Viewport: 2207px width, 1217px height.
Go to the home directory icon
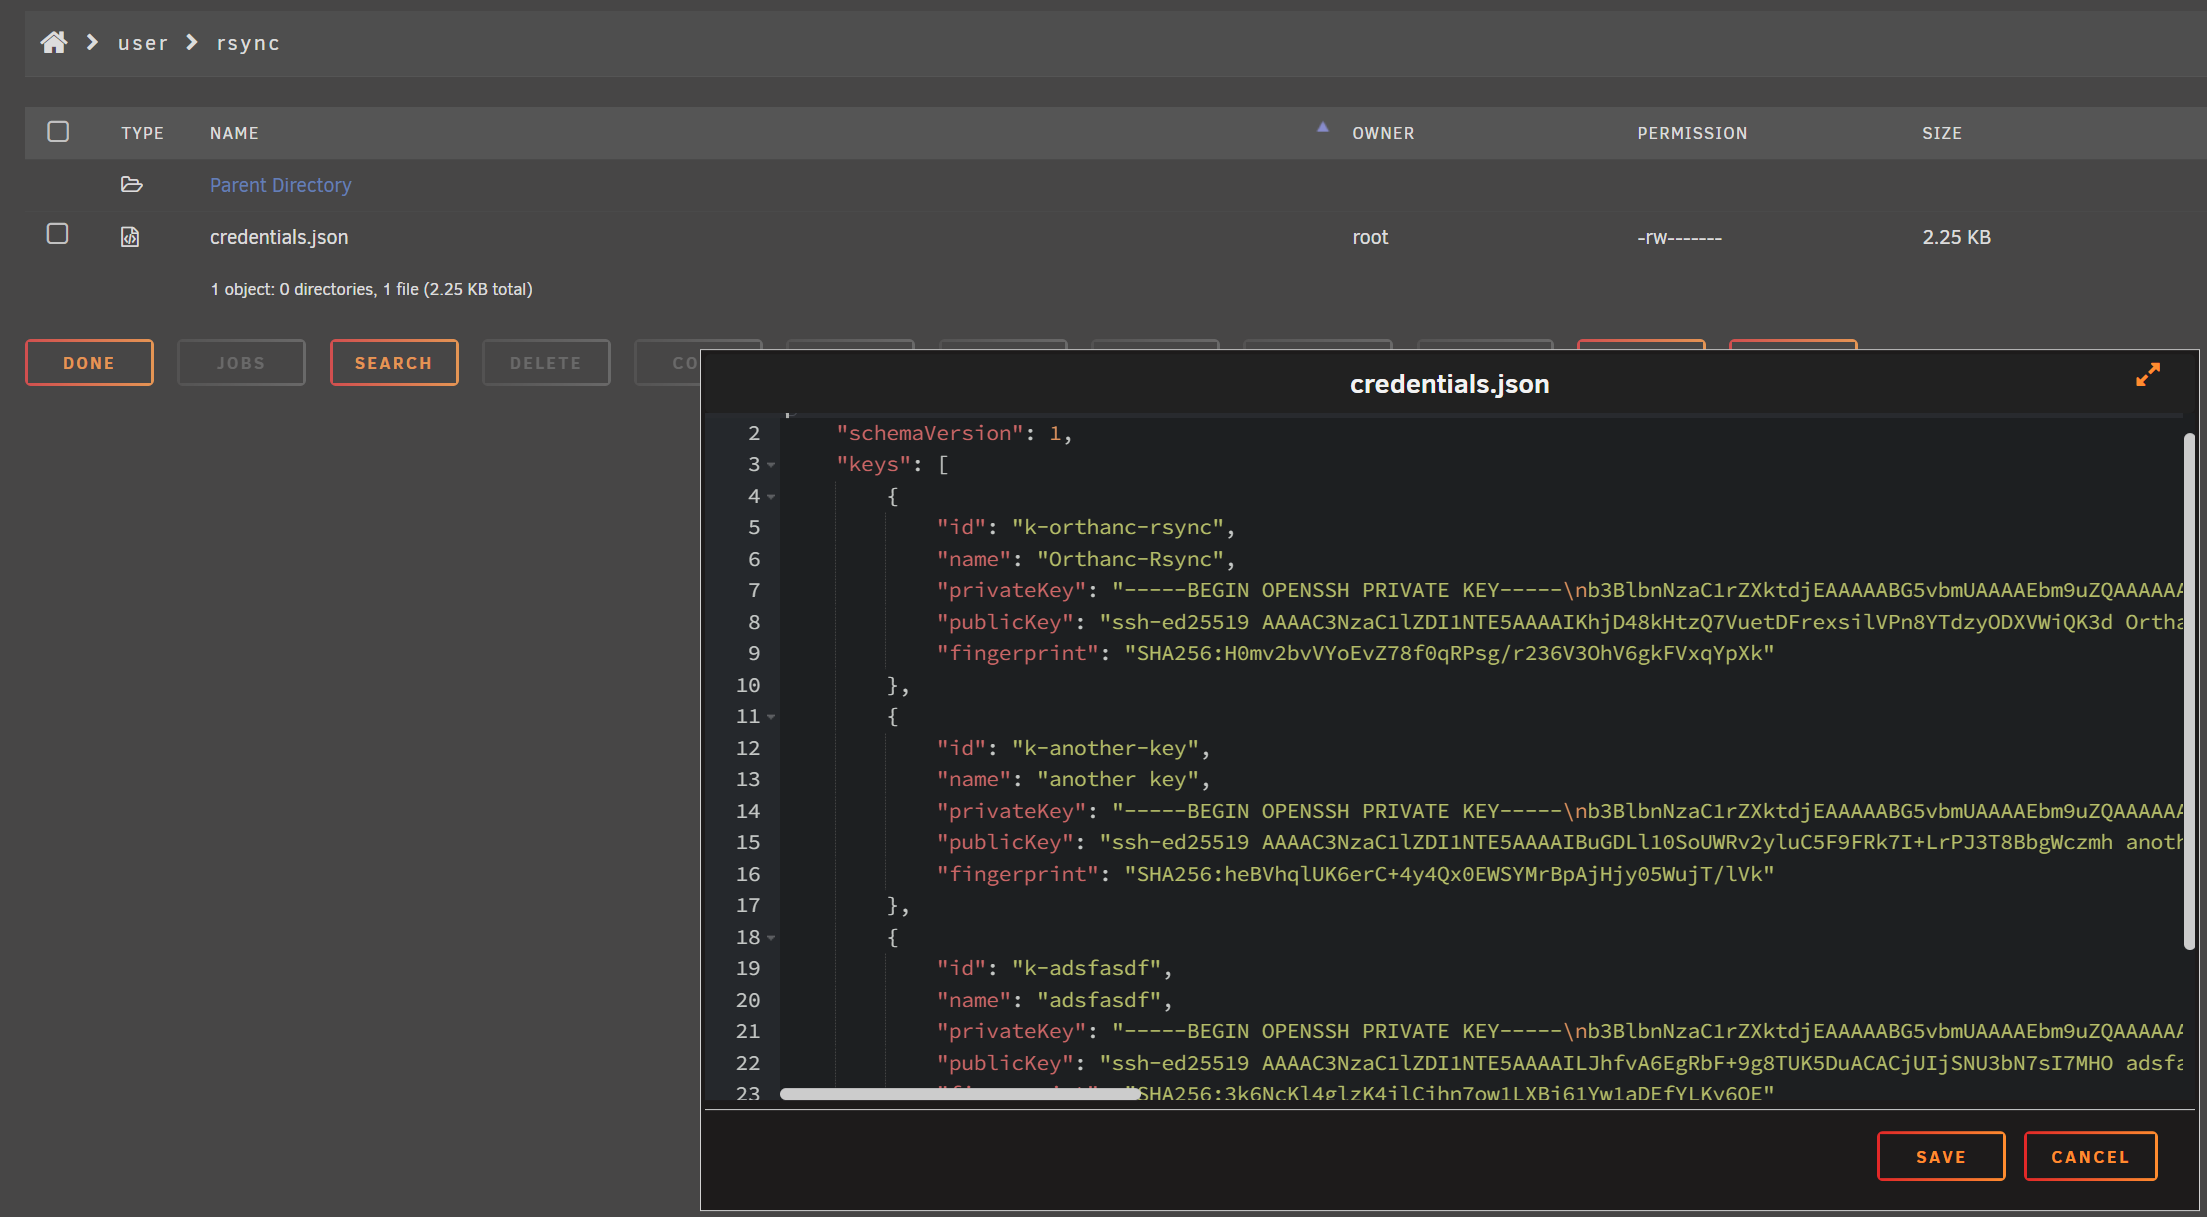[54, 42]
